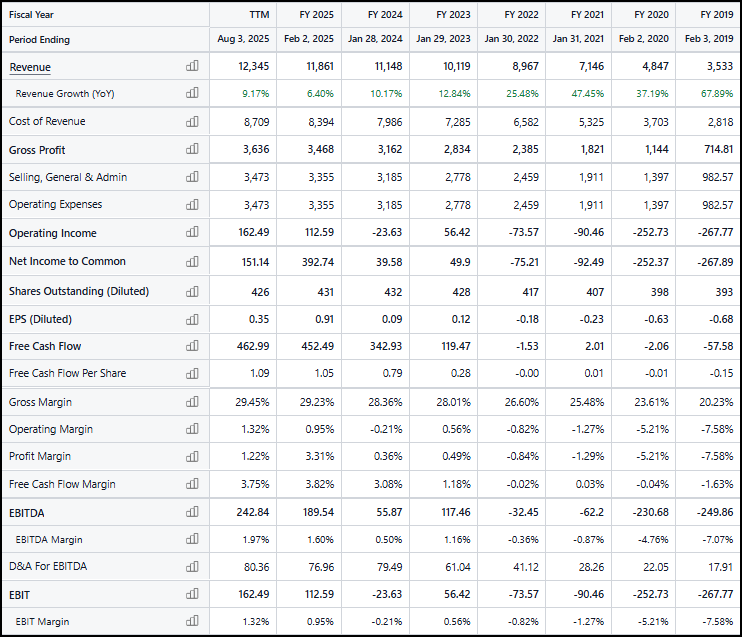View chart for Operating Margin row
The image size is (742, 637).
192,429
